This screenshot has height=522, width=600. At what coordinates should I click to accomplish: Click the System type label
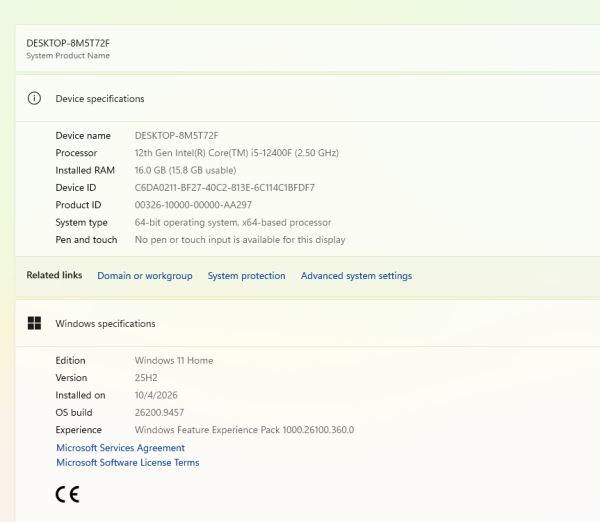(81, 222)
